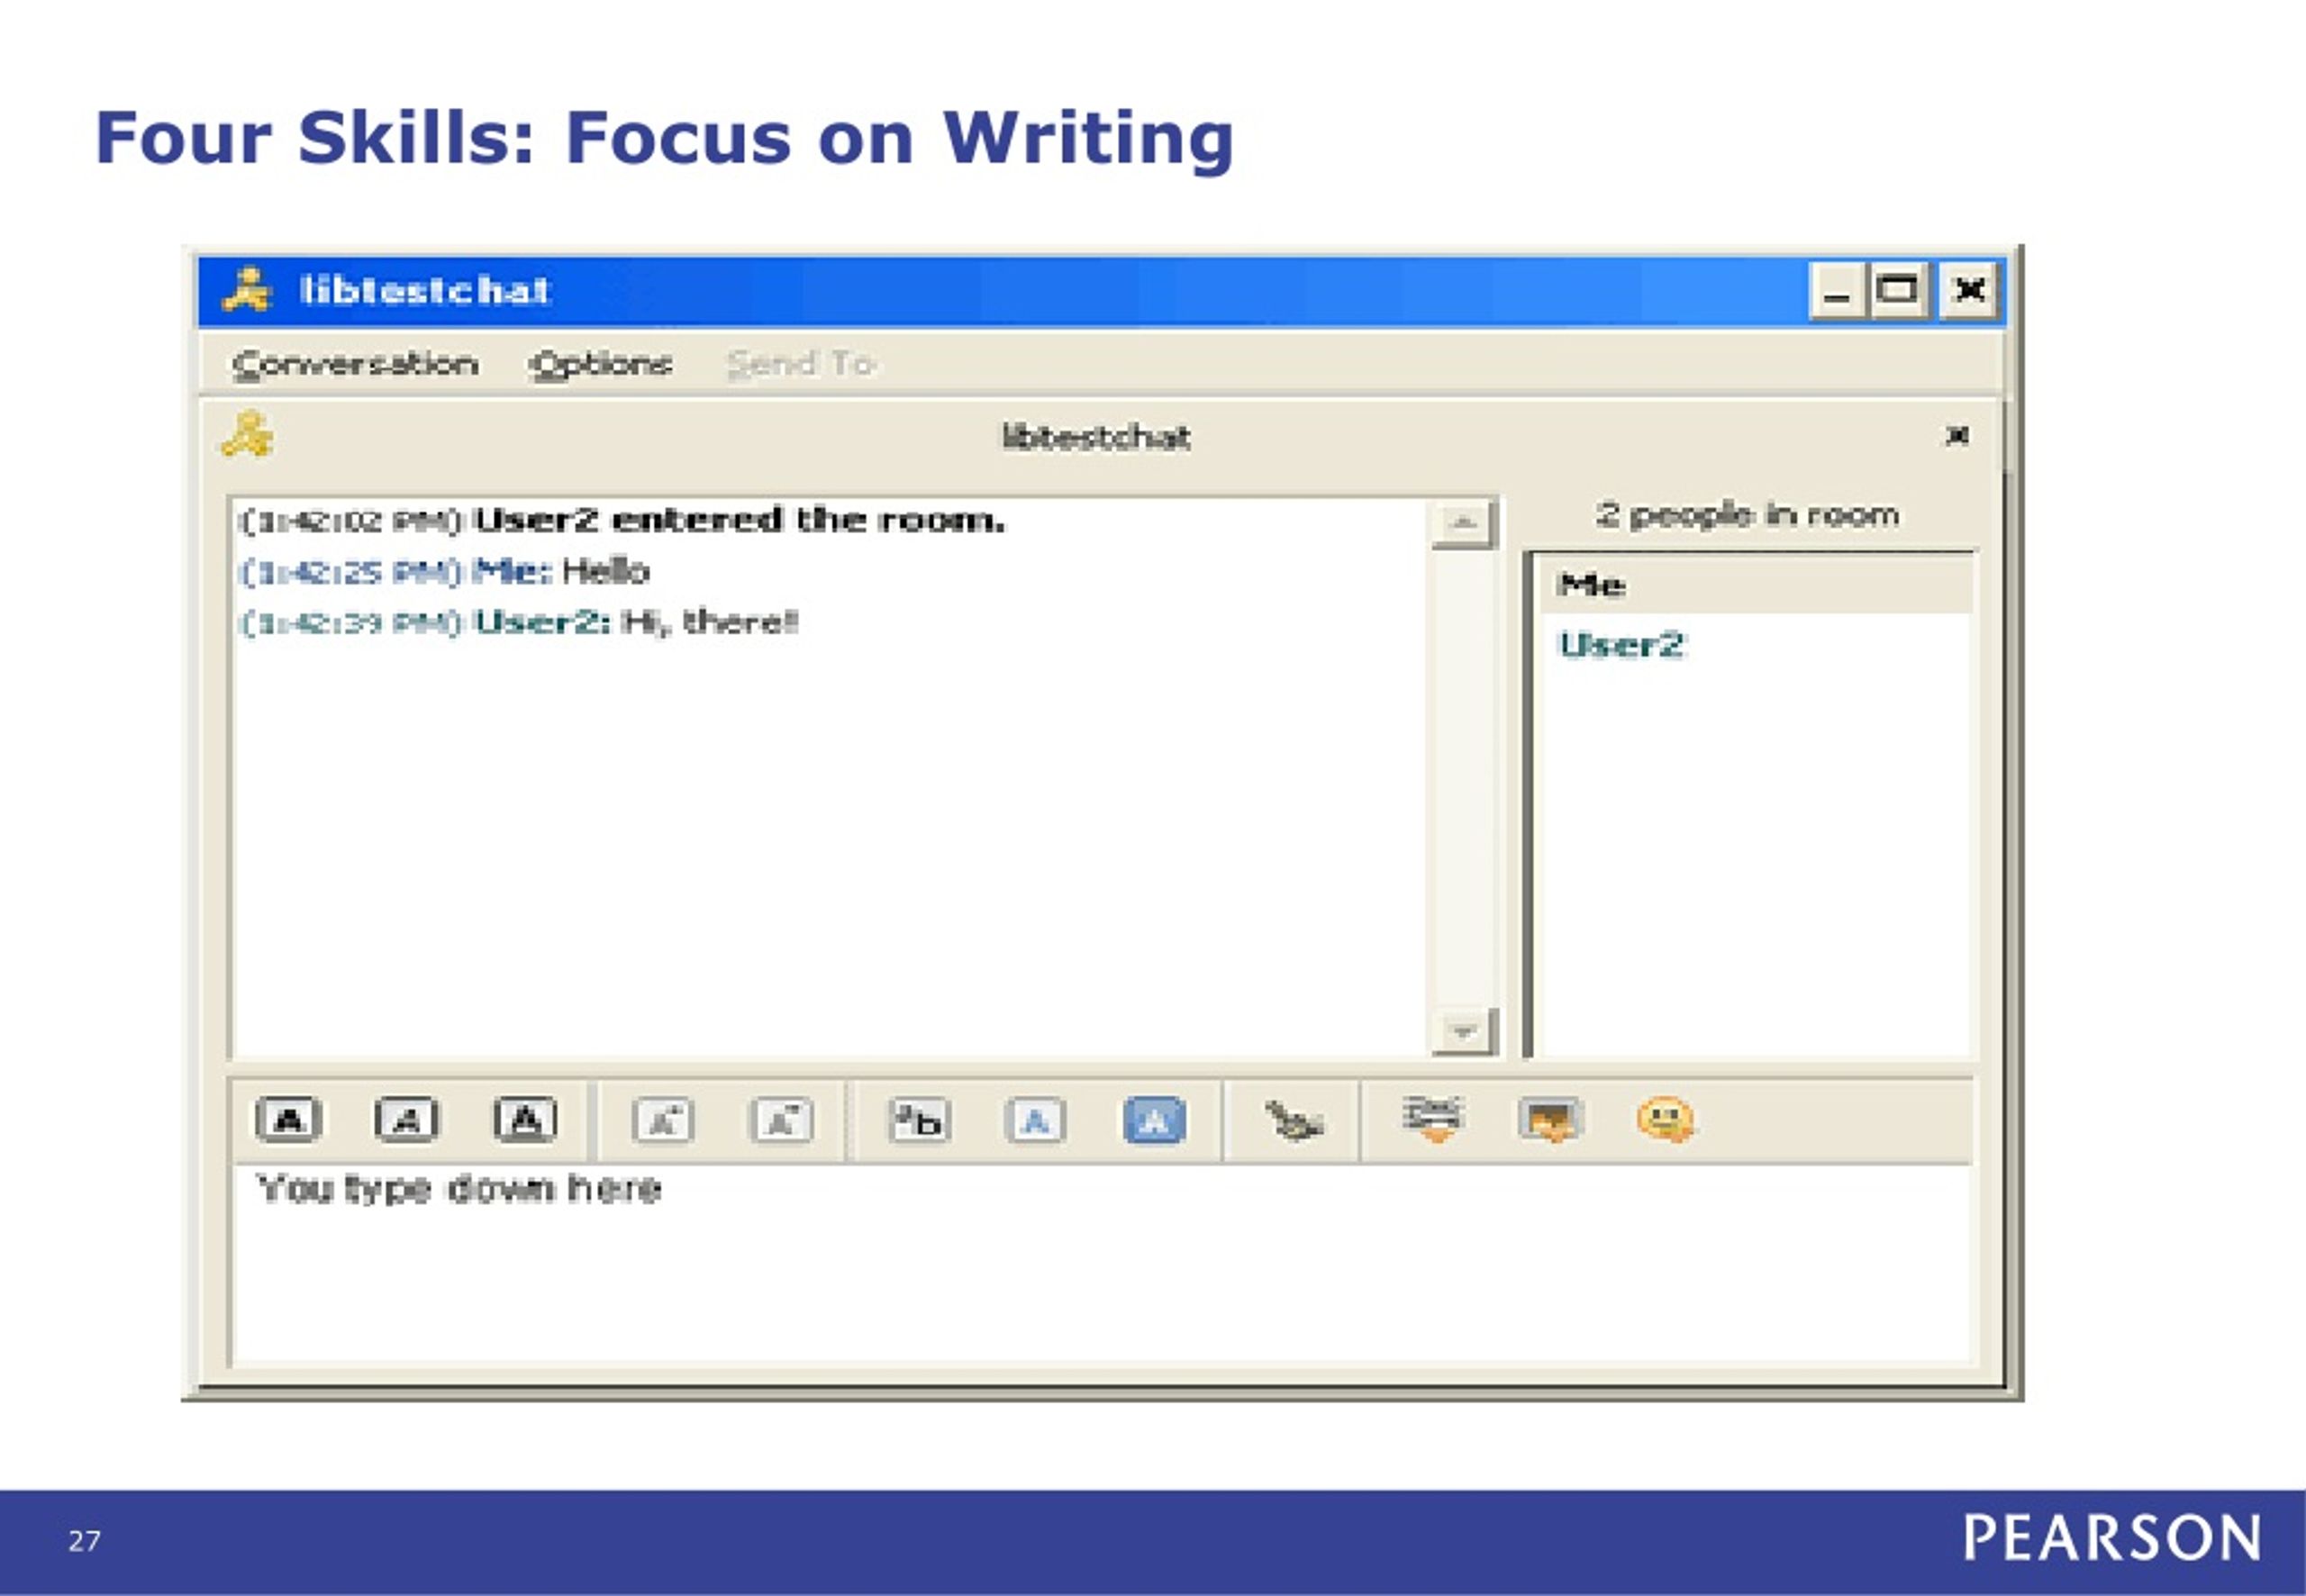Open the Options menu
This screenshot has height=1596, width=2306.
(x=601, y=364)
